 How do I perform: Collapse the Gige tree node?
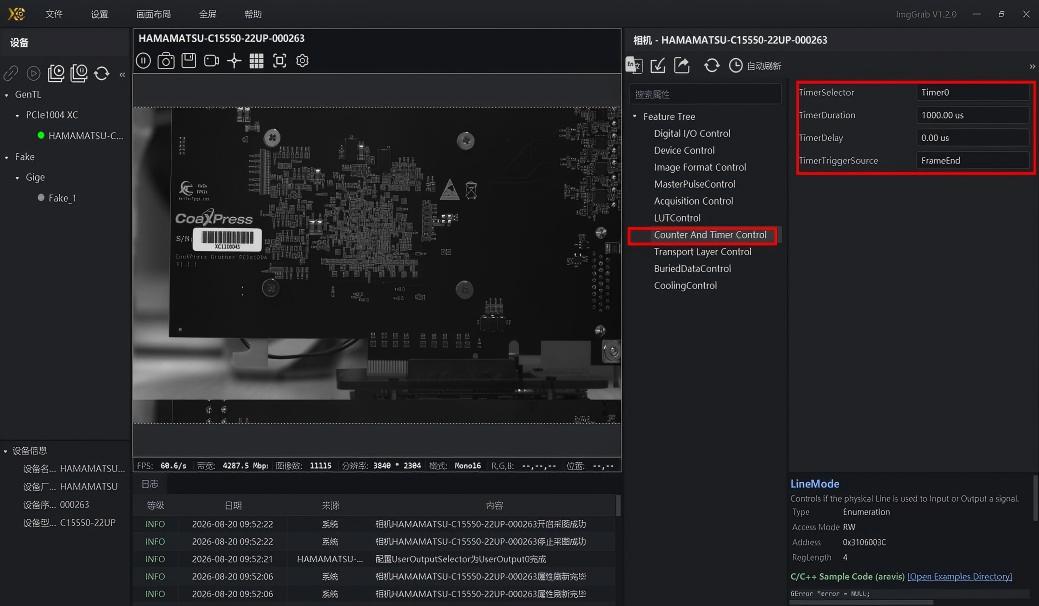[17, 177]
